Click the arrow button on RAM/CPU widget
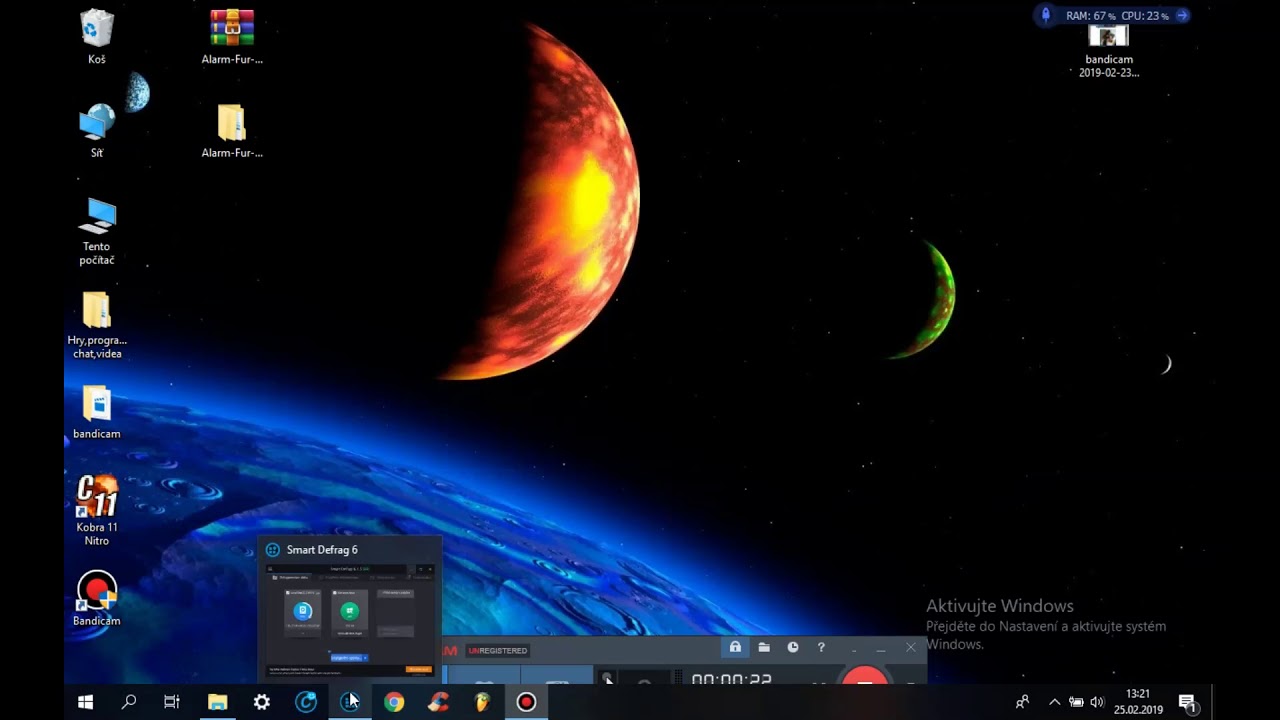This screenshot has height=720, width=1280. click(1182, 15)
